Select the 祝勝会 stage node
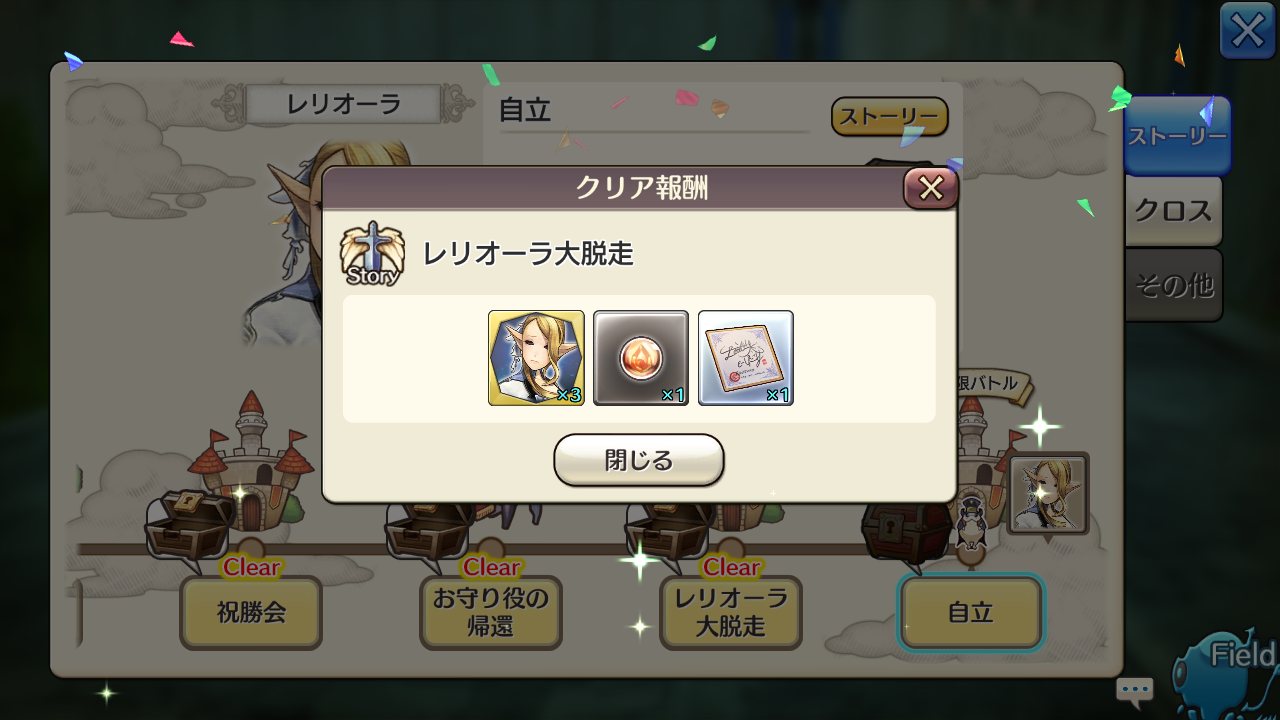1280x720 pixels. click(251, 613)
